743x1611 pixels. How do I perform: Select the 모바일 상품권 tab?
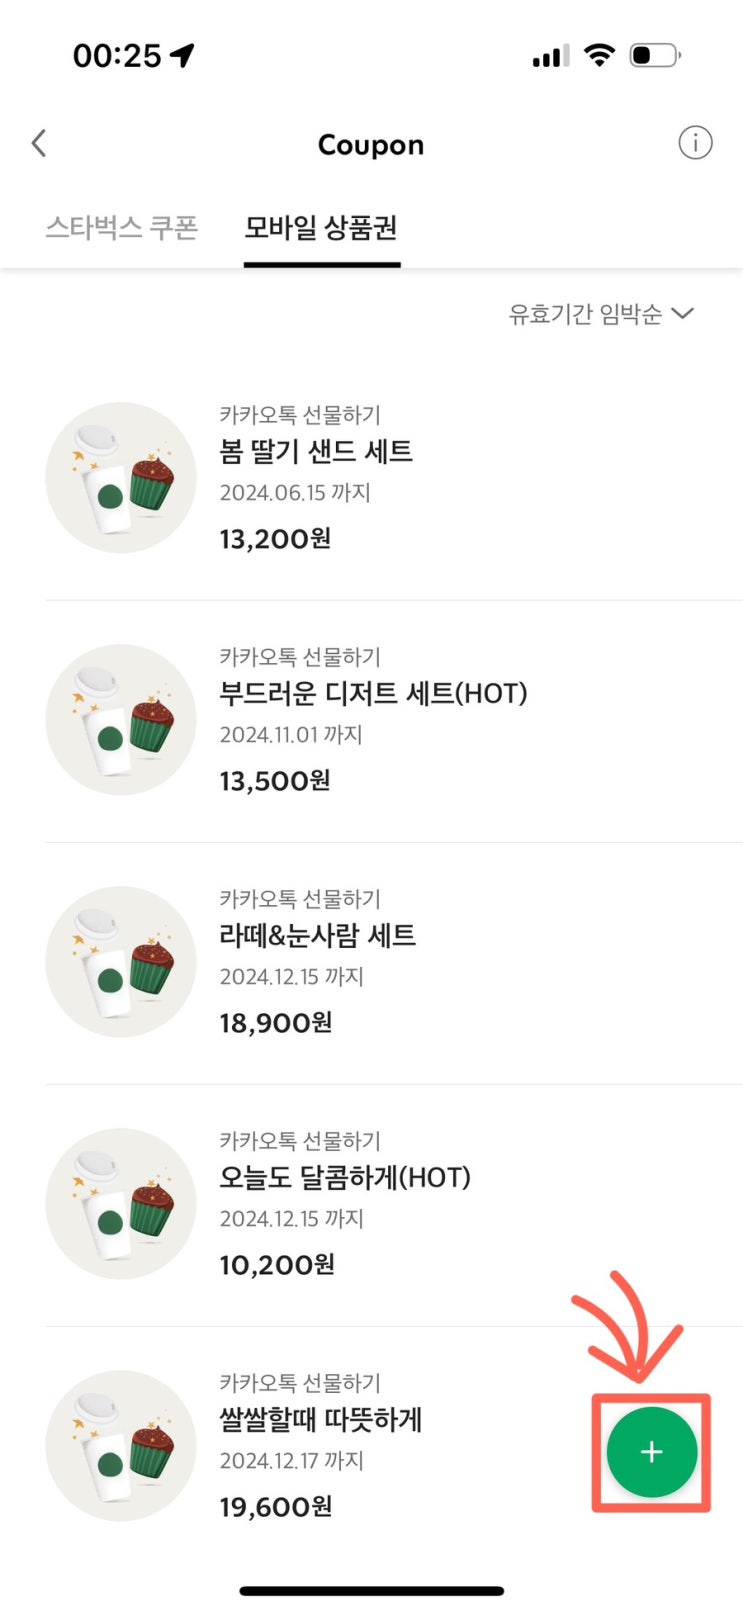click(321, 228)
